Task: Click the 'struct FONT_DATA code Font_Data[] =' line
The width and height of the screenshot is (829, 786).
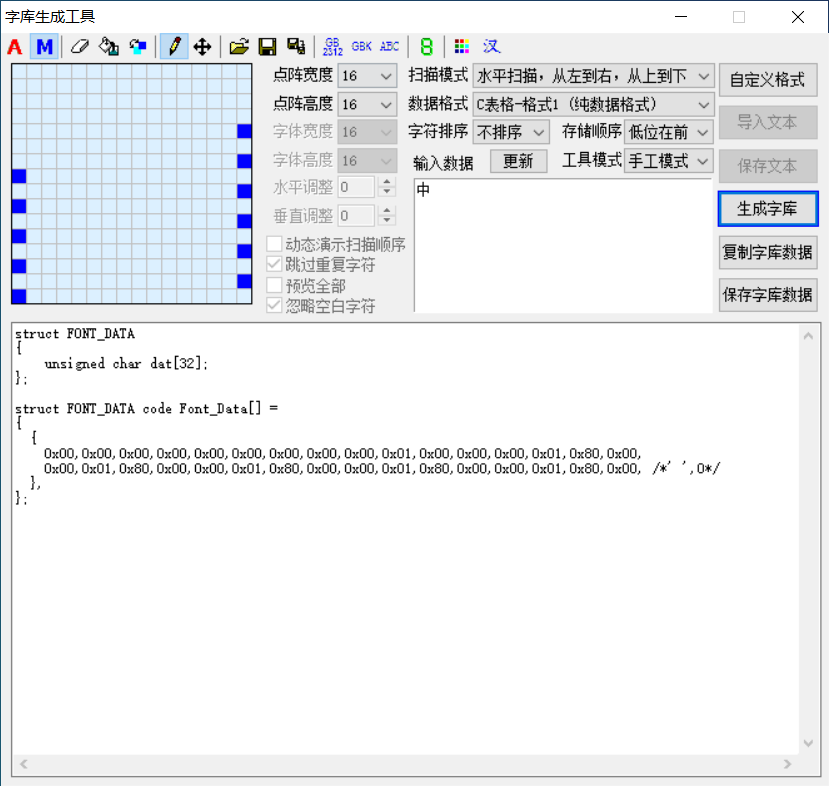Action: pos(146,408)
